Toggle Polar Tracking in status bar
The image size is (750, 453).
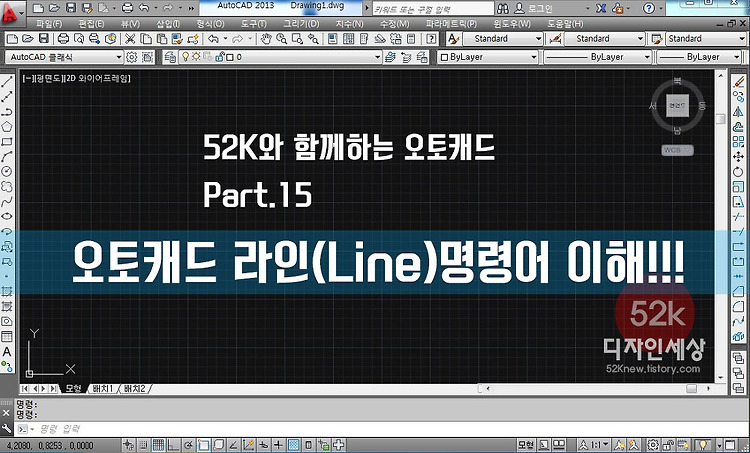point(188,445)
